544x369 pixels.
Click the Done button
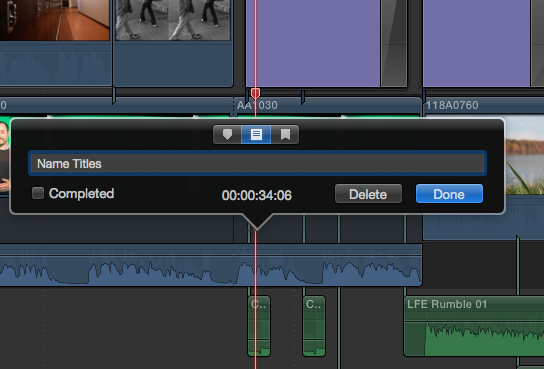pos(449,194)
